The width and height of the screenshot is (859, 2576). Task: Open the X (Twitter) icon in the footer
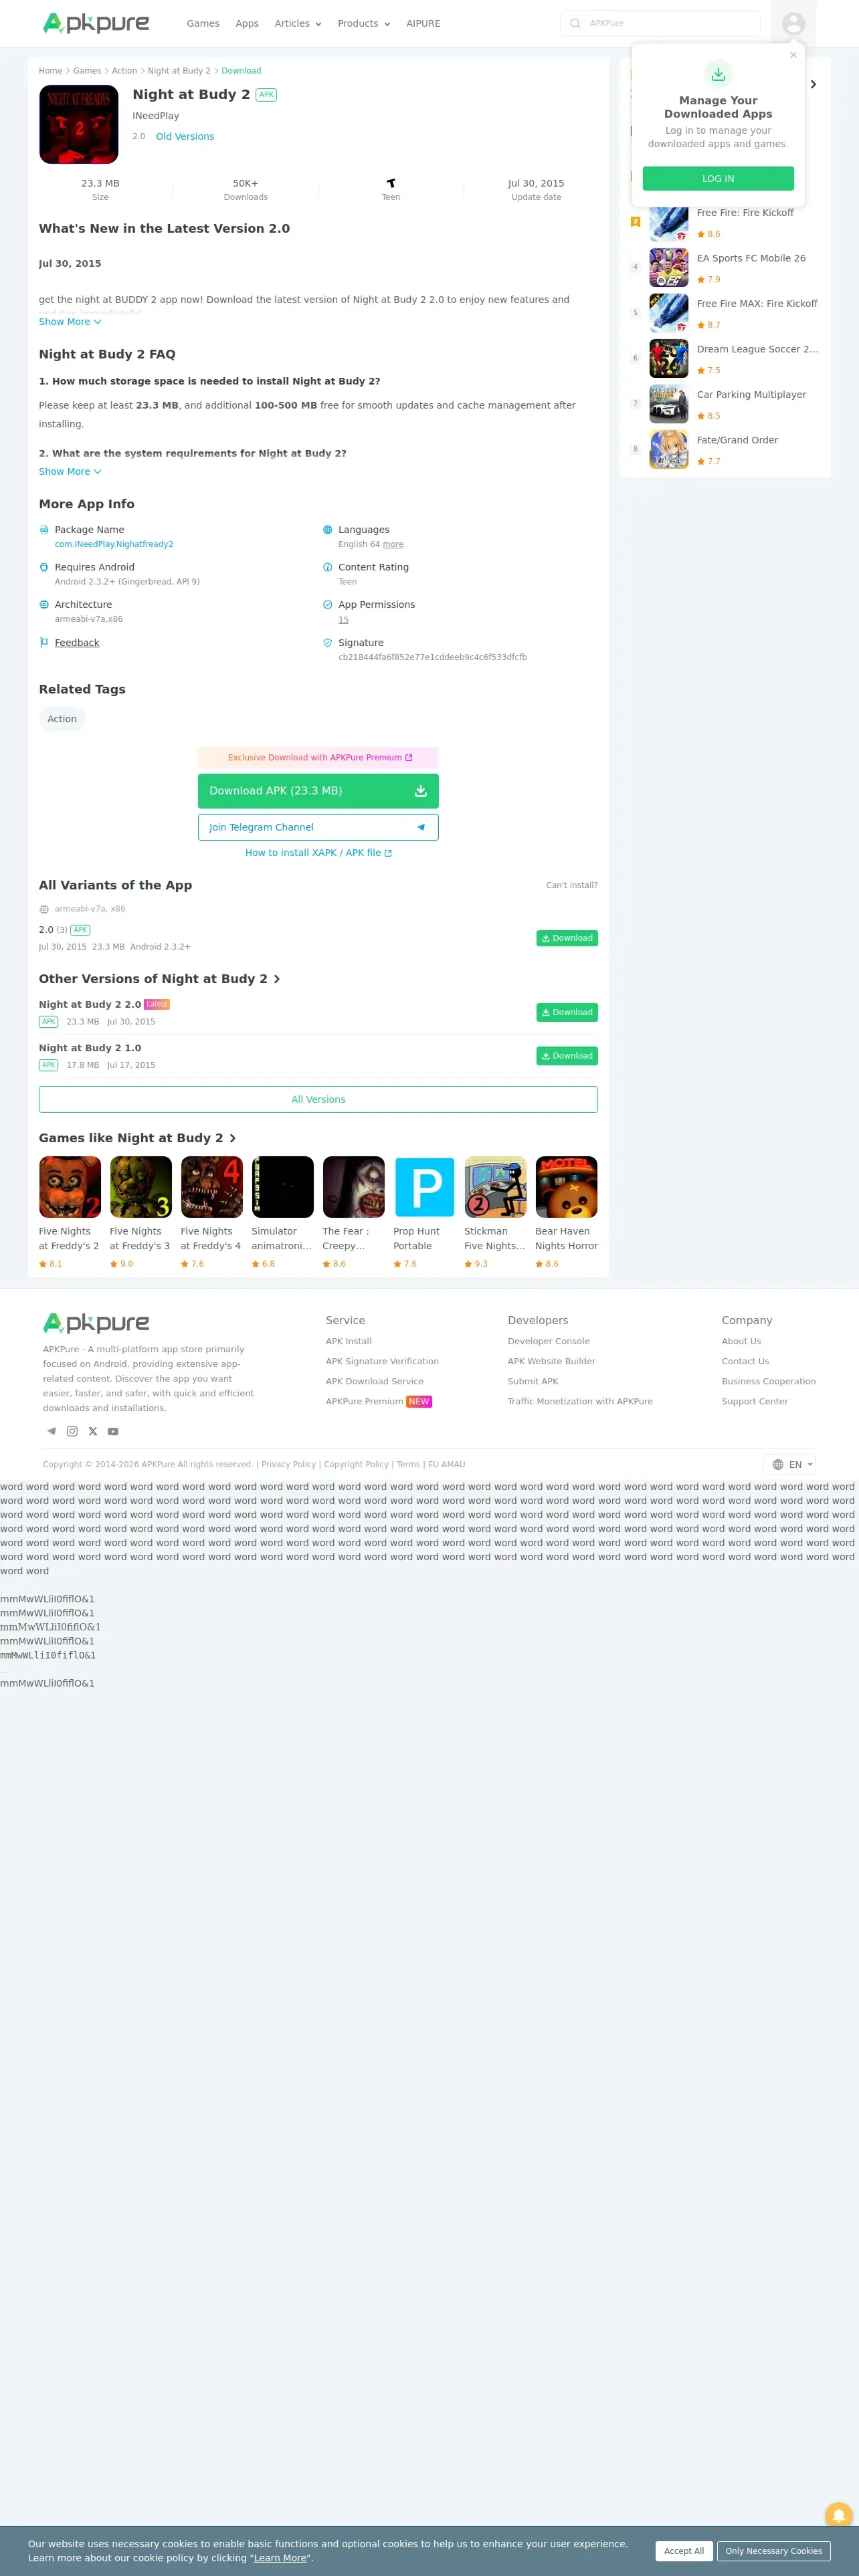(93, 1431)
